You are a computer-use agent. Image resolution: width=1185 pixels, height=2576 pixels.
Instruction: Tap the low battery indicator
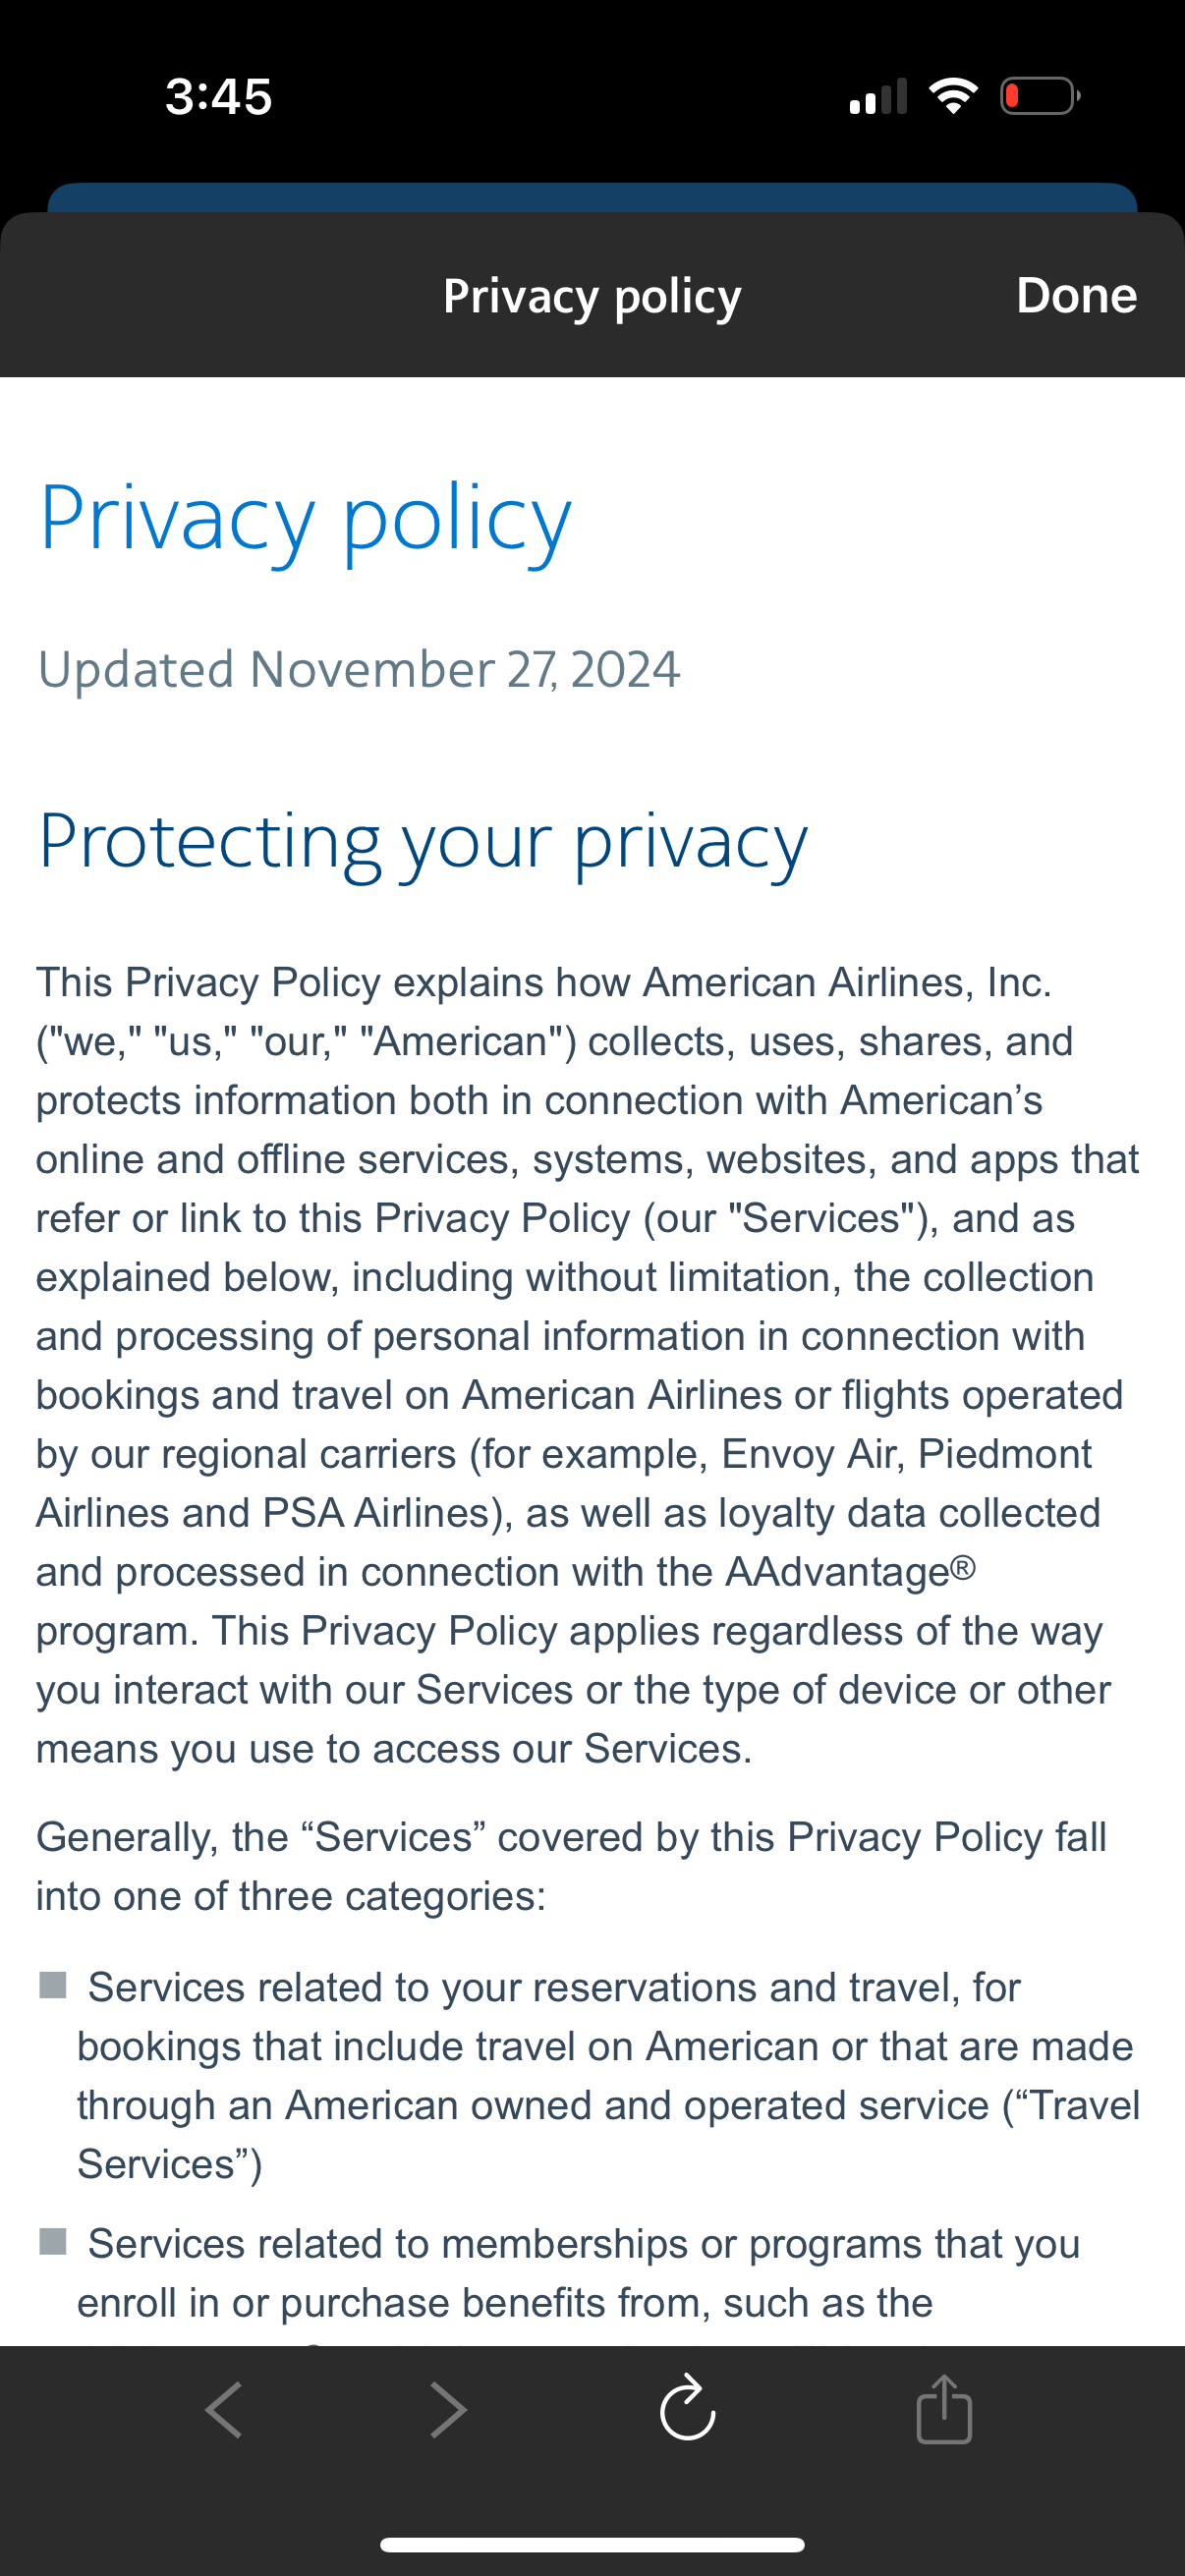[x=1037, y=95]
